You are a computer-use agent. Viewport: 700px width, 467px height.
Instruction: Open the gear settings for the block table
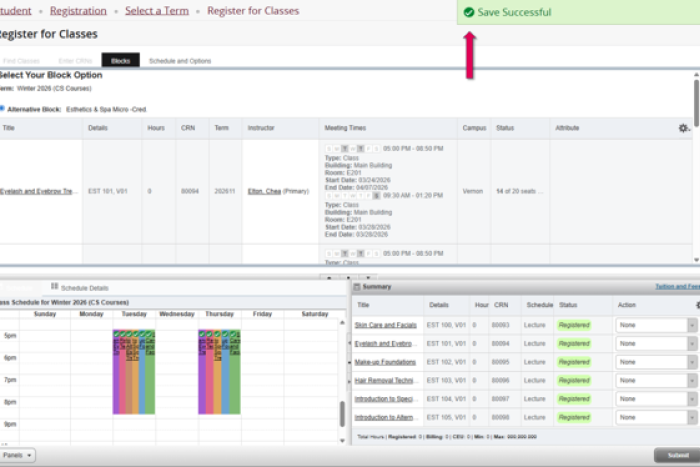tap(683, 128)
